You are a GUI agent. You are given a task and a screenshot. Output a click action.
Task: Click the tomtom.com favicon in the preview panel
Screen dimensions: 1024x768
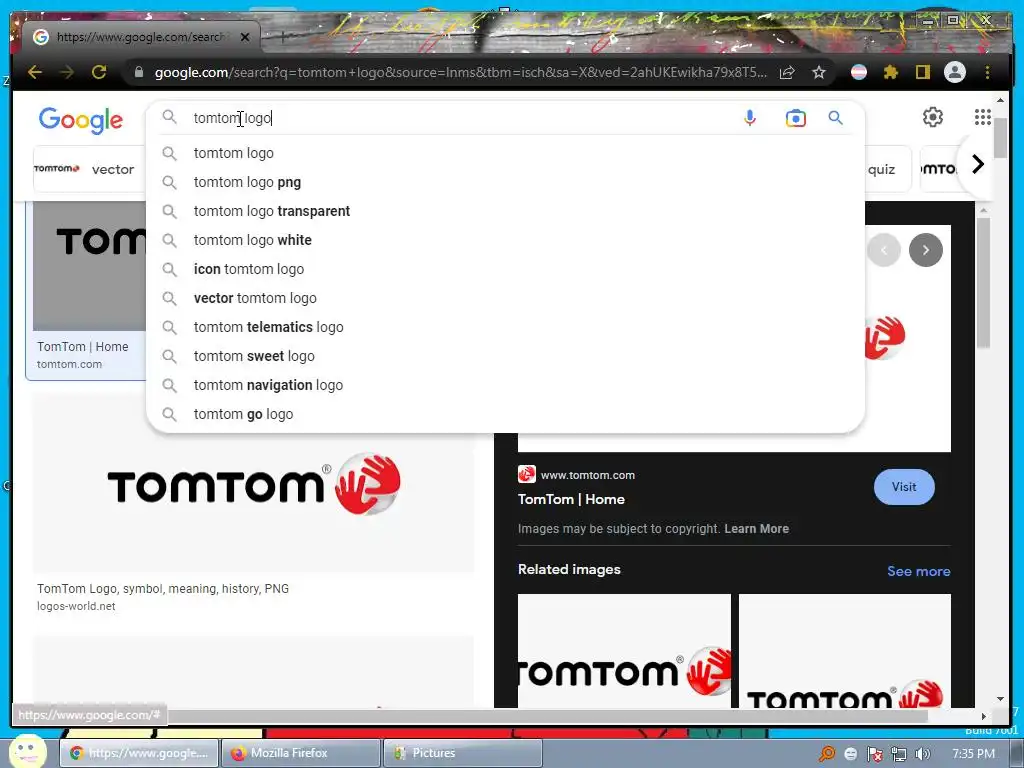pyautogui.click(x=526, y=474)
